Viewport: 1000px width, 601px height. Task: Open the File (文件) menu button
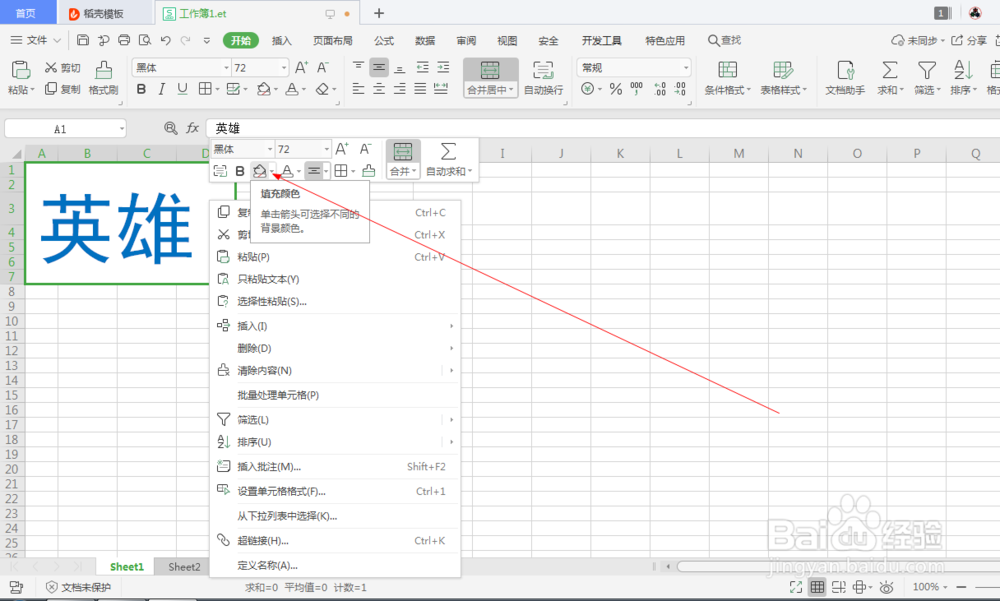point(36,40)
